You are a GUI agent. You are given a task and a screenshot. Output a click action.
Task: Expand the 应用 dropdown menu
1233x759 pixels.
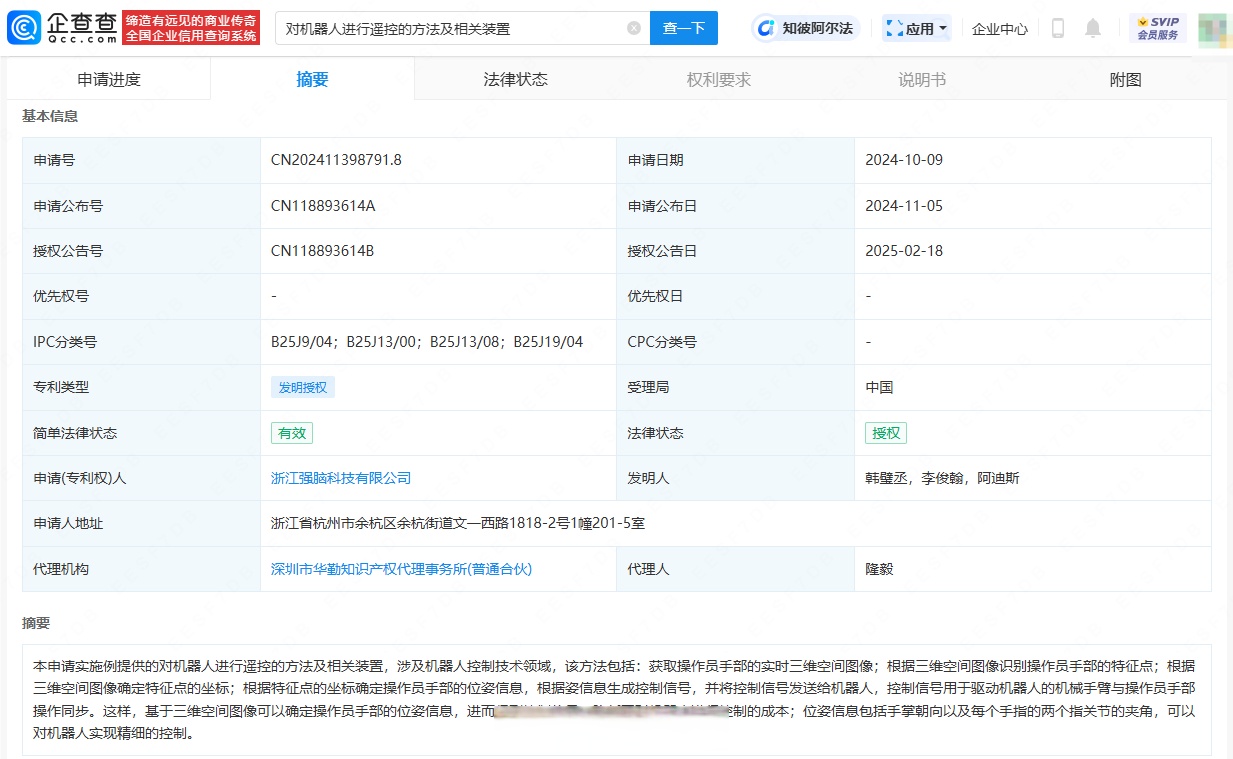pyautogui.click(x=918, y=29)
